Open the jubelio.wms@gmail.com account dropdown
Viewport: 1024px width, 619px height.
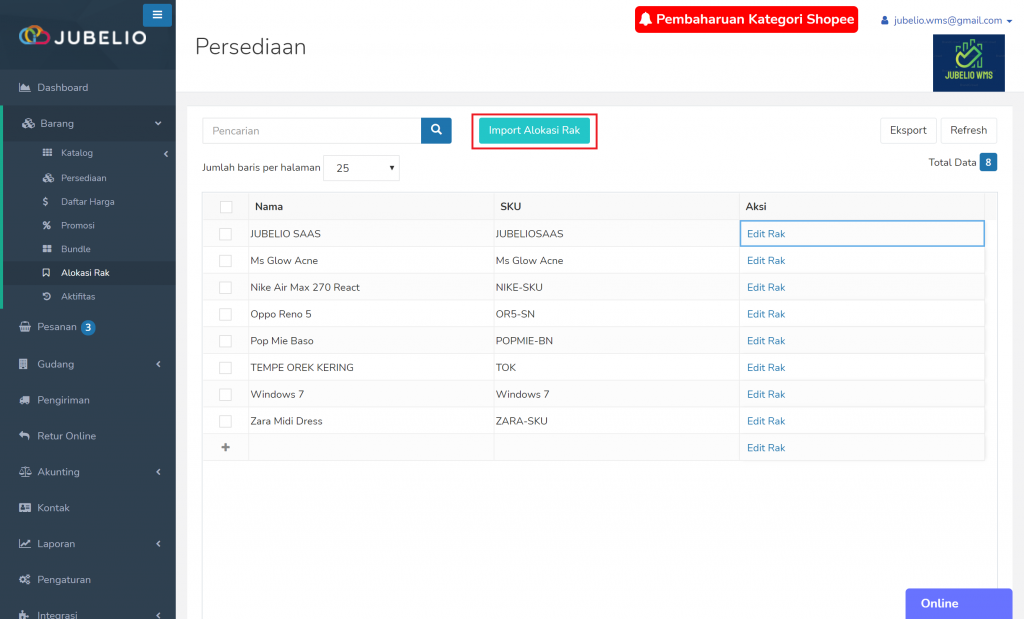pos(946,20)
